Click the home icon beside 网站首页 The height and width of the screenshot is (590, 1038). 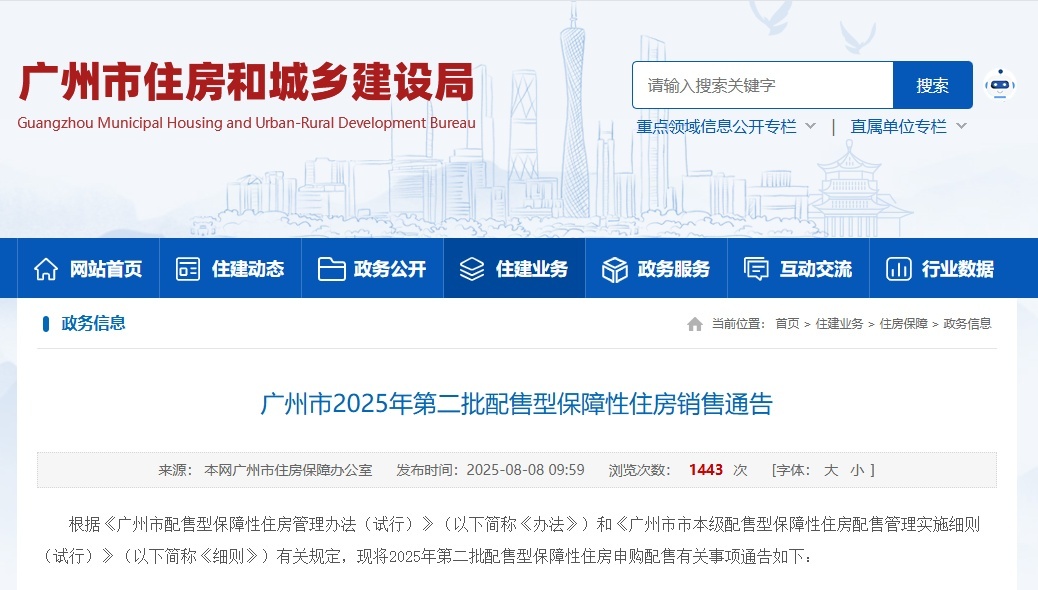click(46, 269)
